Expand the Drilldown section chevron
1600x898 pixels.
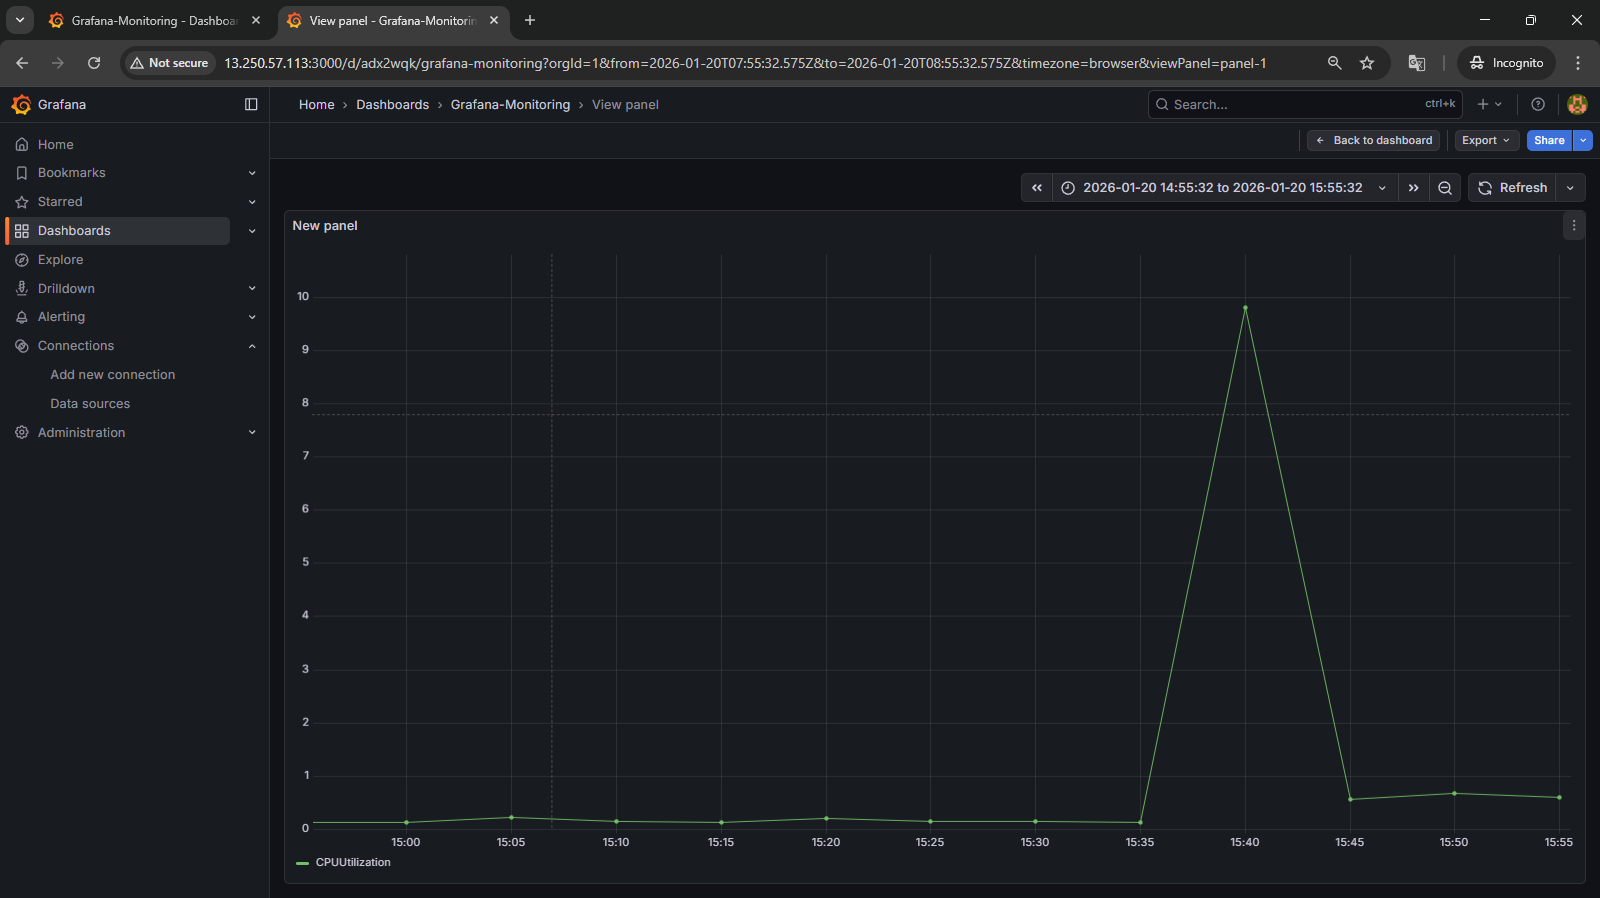tap(252, 289)
